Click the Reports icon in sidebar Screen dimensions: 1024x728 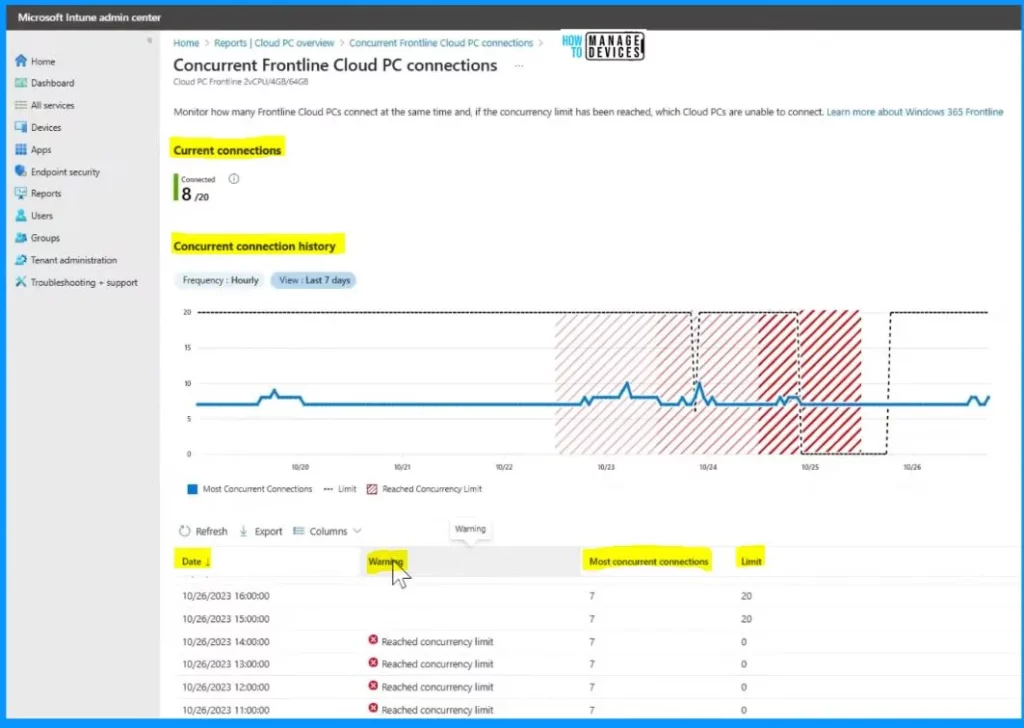pos(21,193)
